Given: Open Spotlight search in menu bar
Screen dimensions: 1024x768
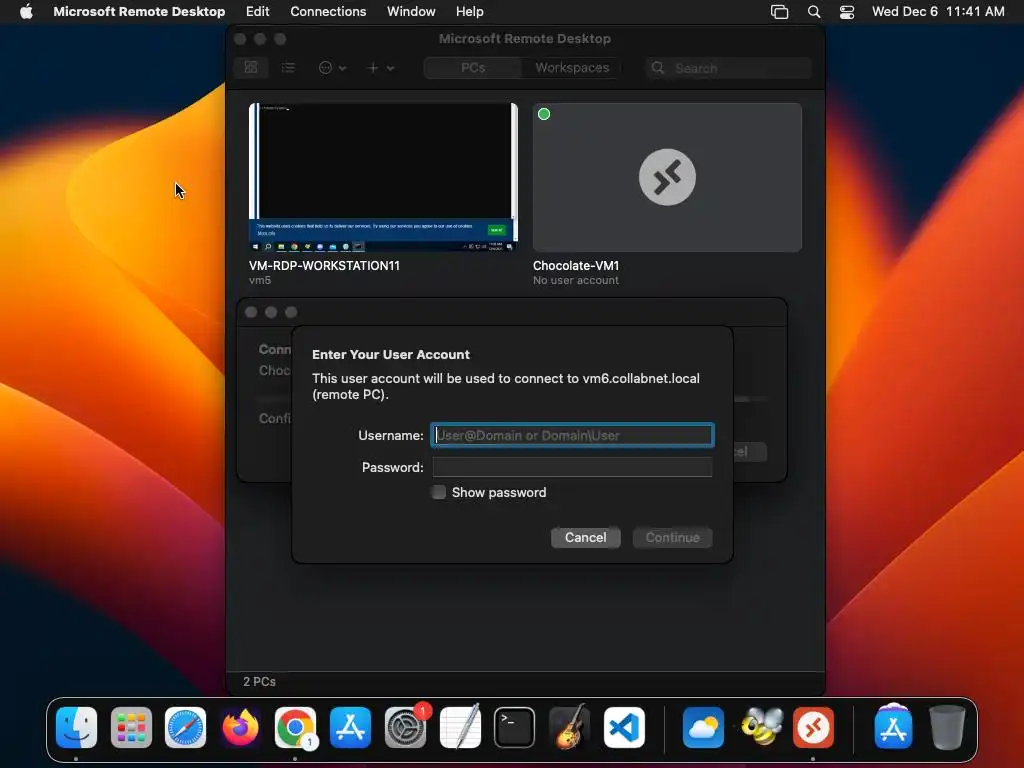Looking at the screenshot, I should coord(814,12).
